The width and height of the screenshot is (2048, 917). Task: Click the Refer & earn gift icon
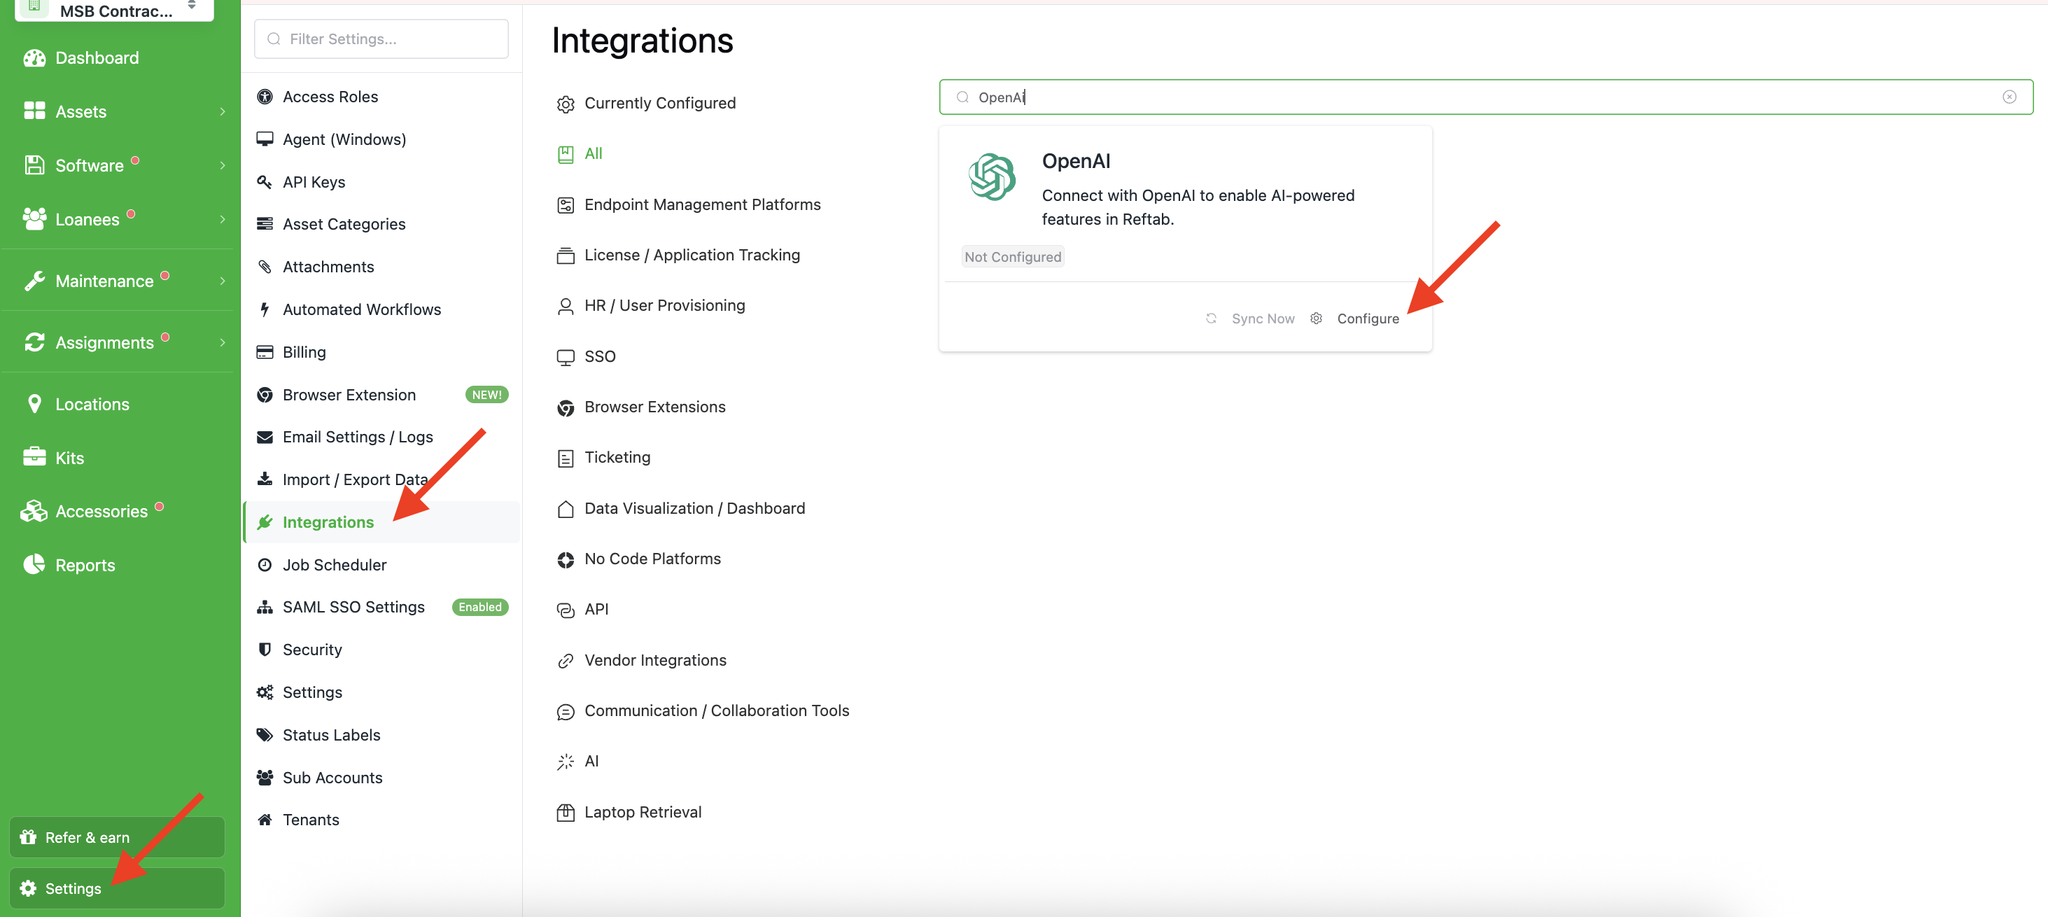[28, 837]
